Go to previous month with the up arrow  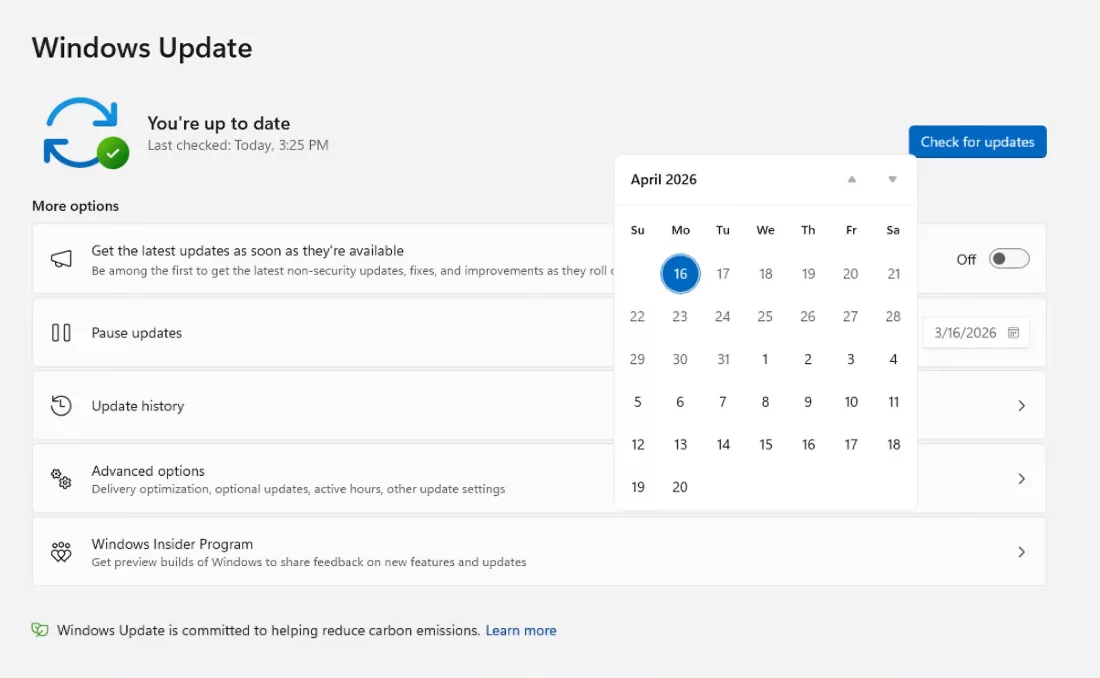(x=852, y=180)
